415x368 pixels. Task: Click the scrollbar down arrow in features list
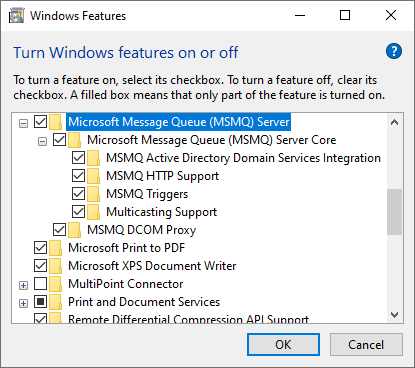click(x=395, y=314)
